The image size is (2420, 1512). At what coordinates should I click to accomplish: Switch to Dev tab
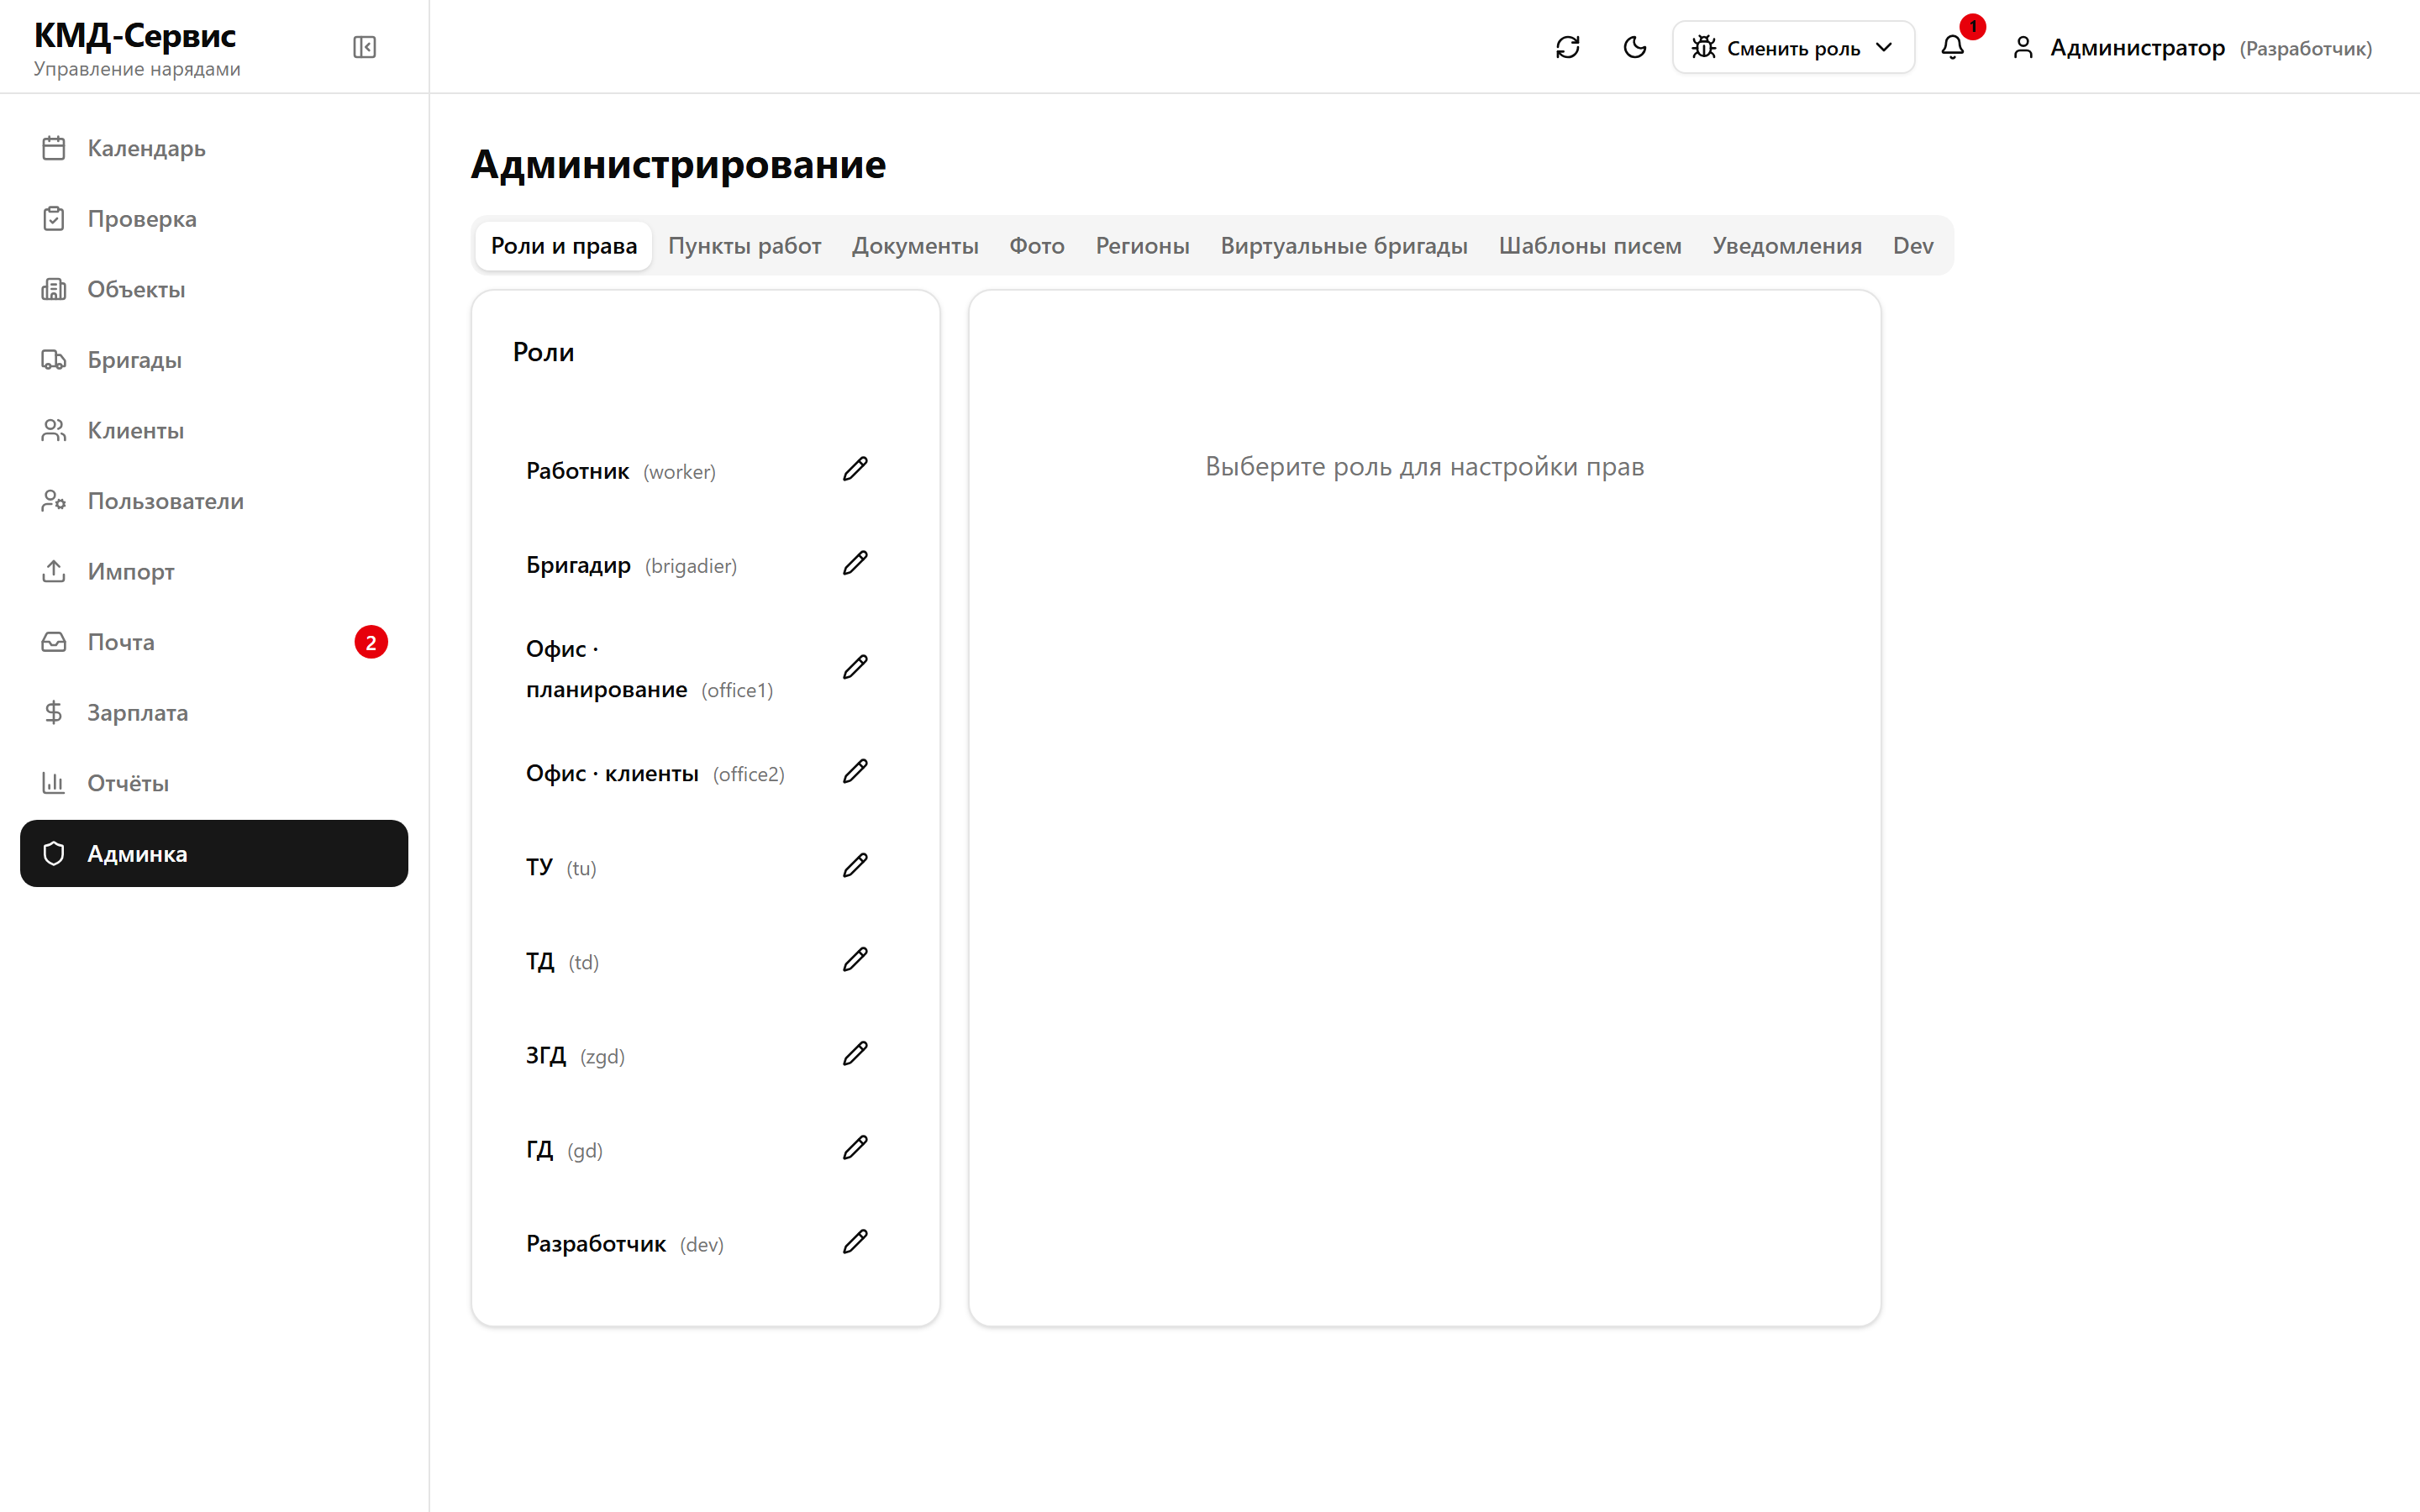[1913, 246]
